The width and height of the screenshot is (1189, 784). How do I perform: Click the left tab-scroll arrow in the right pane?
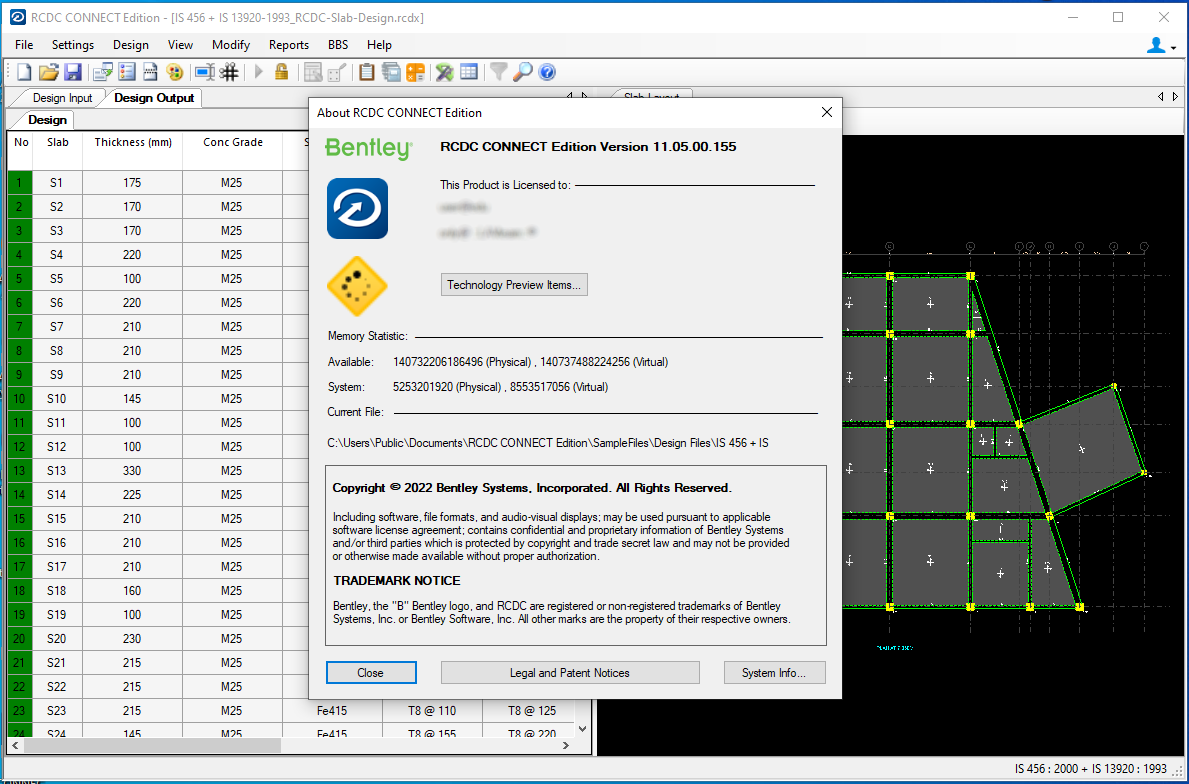tap(1160, 97)
